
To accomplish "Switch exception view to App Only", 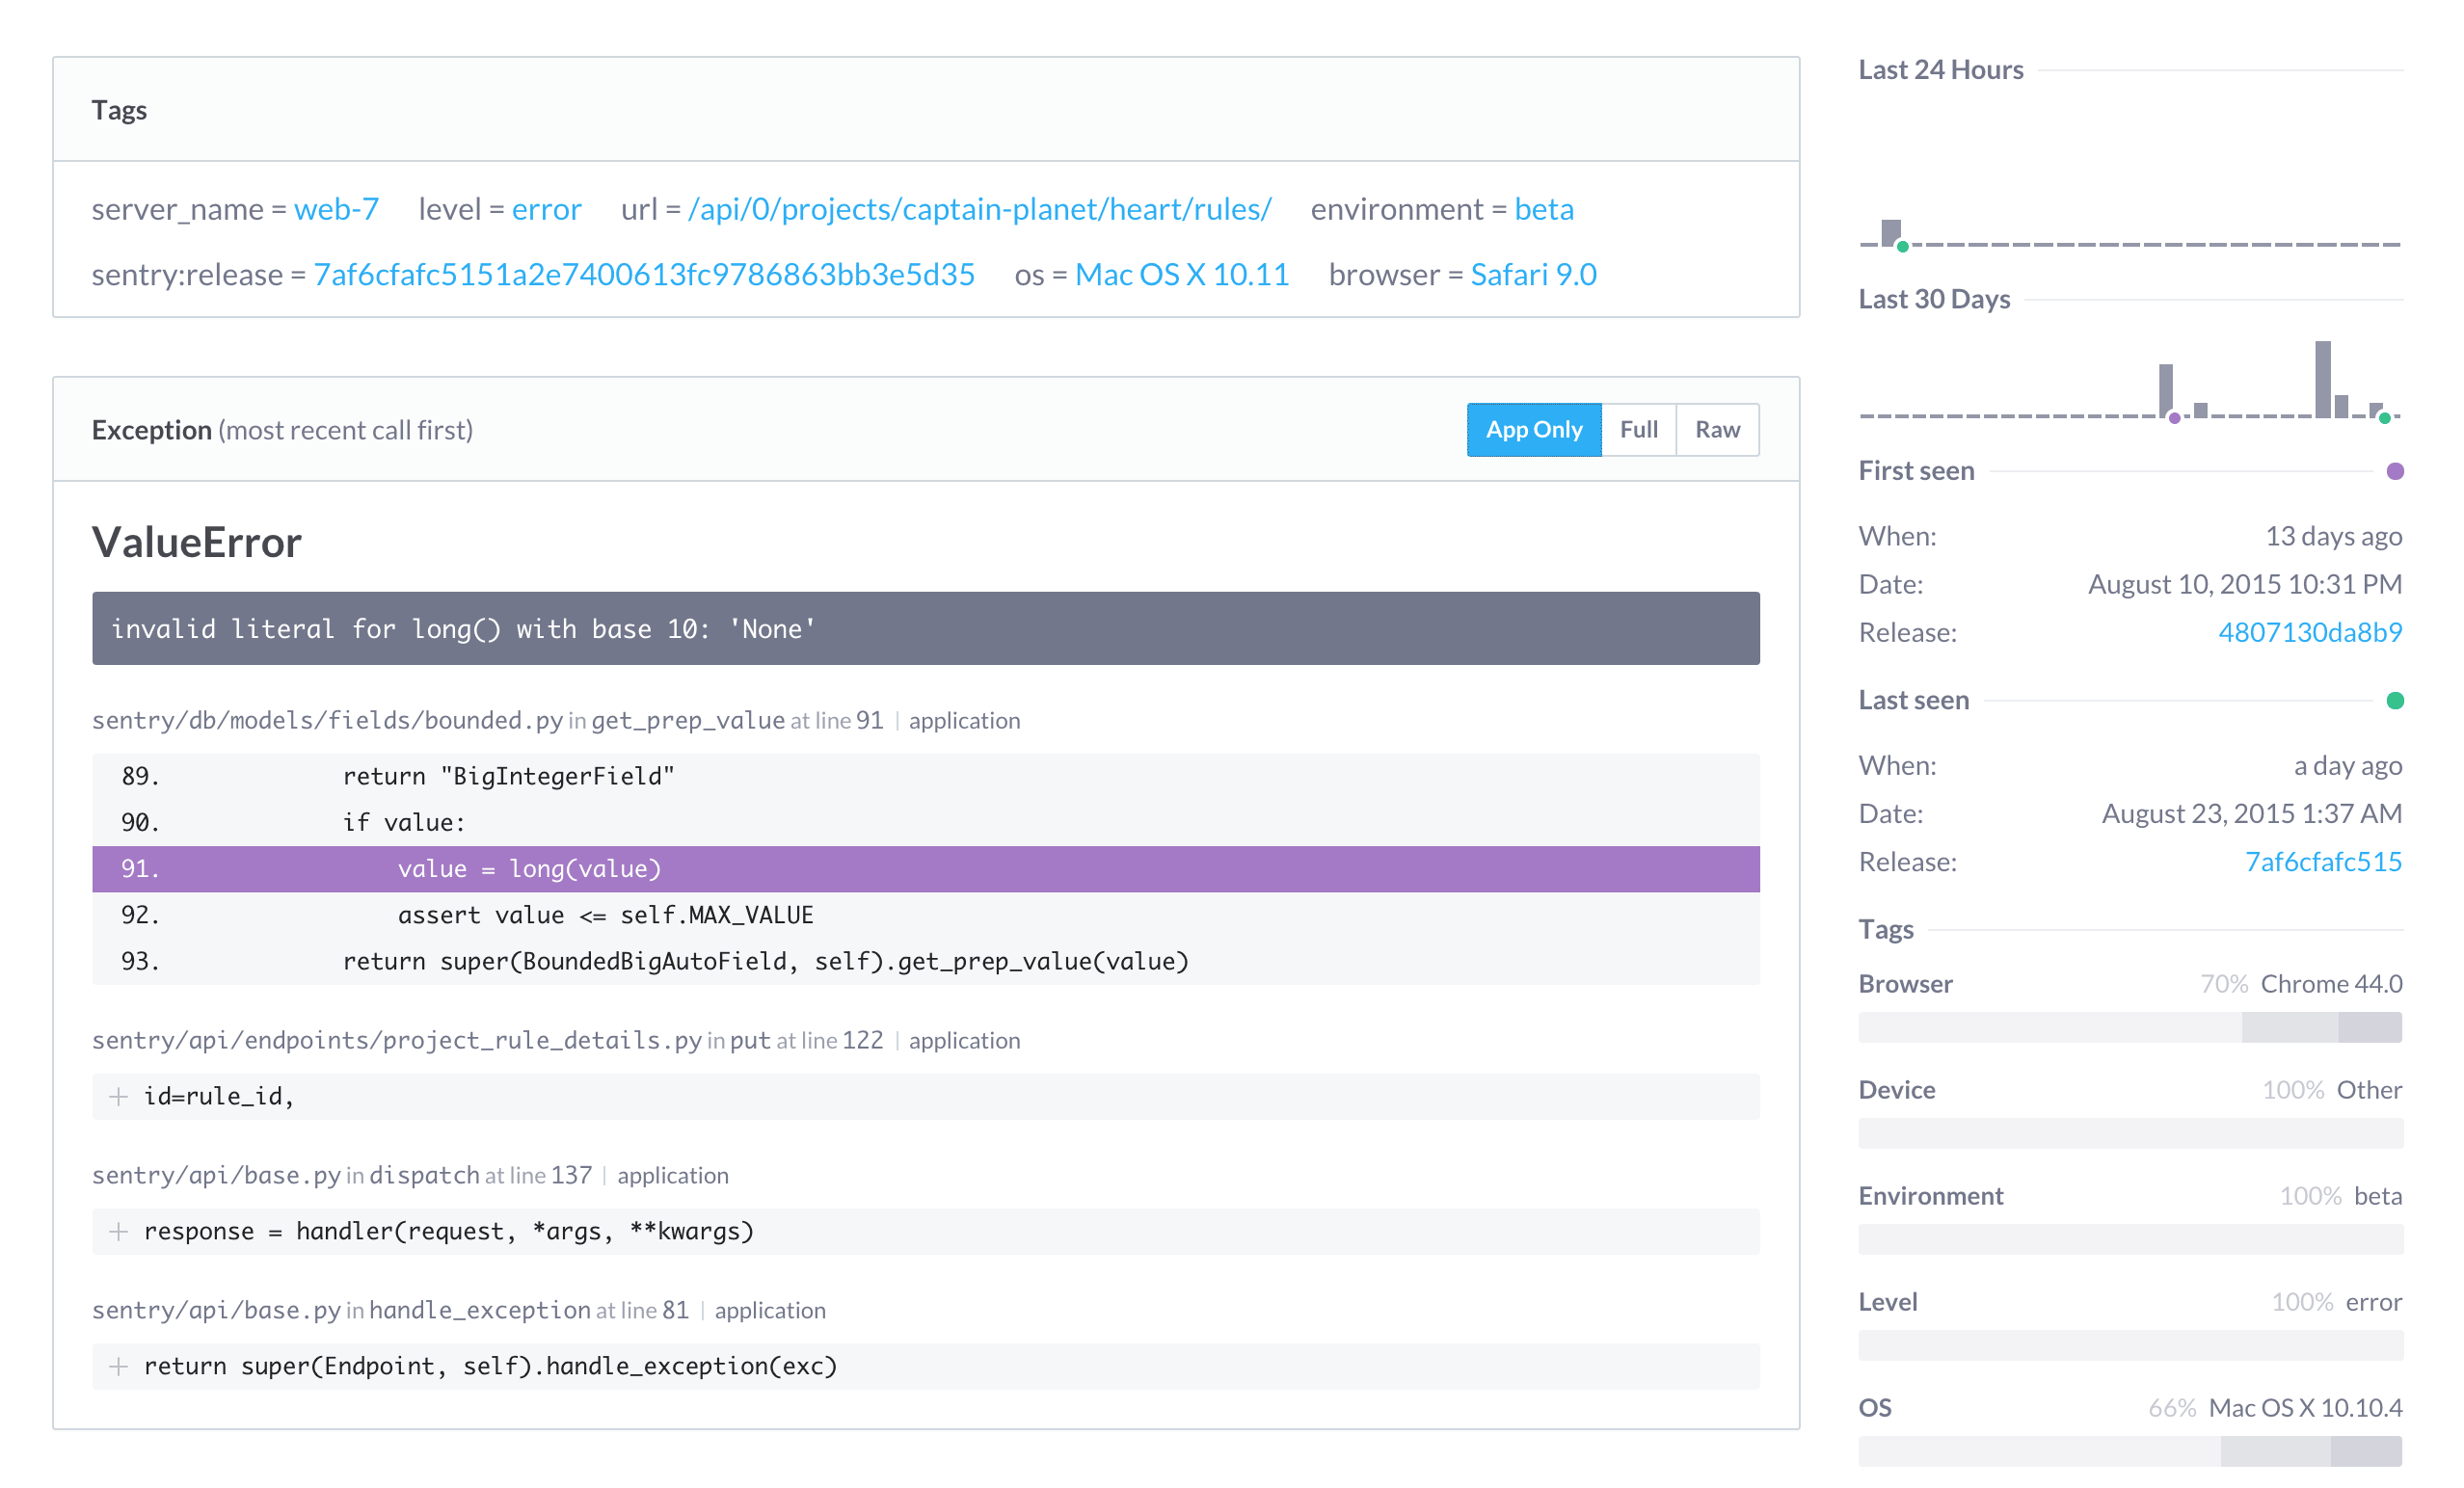I will pos(1534,430).
